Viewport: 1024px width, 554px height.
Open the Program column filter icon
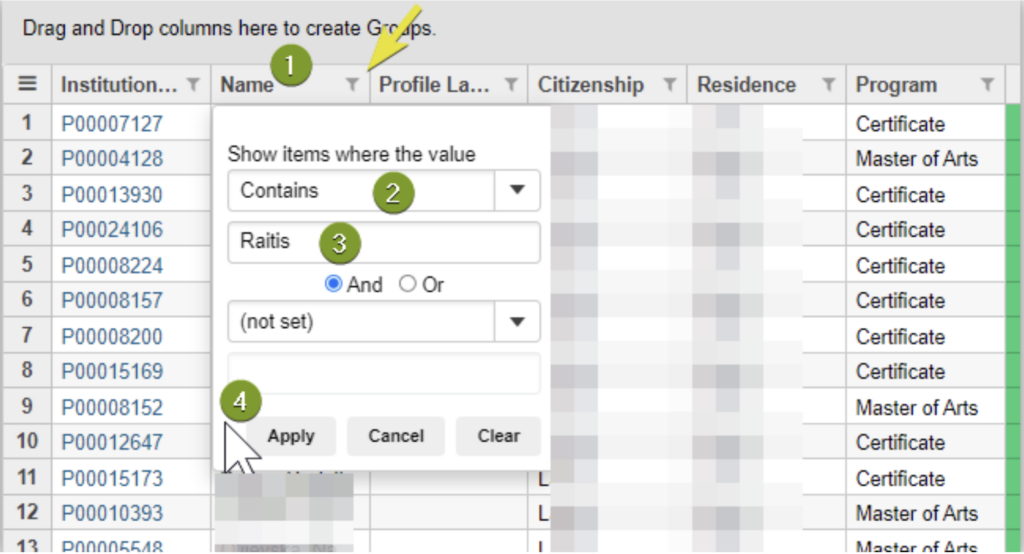point(987,84)
